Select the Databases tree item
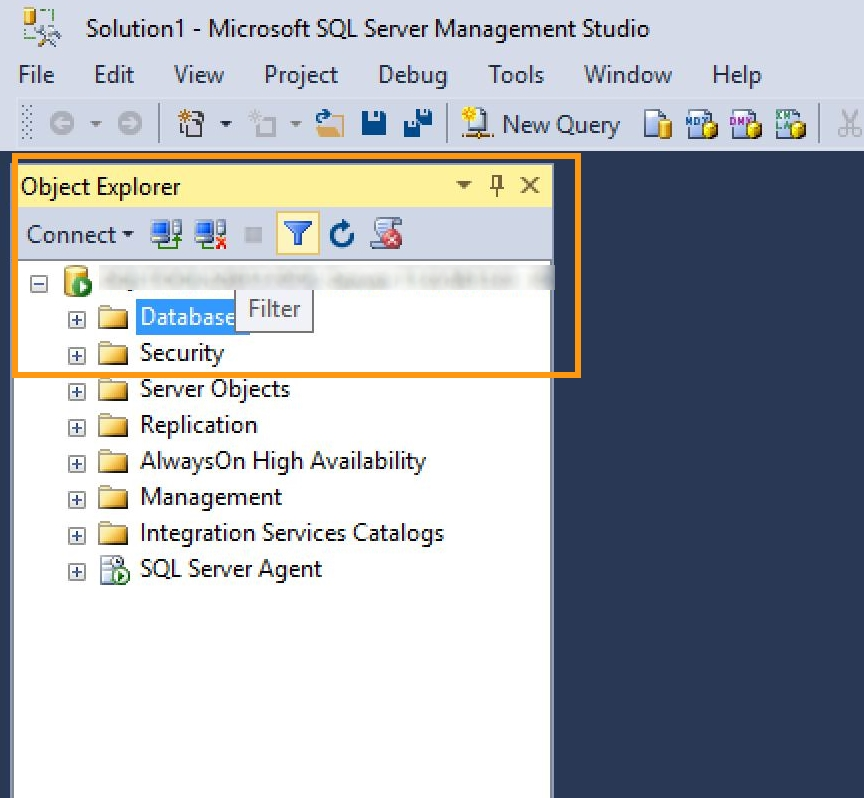 click(187, 317)
